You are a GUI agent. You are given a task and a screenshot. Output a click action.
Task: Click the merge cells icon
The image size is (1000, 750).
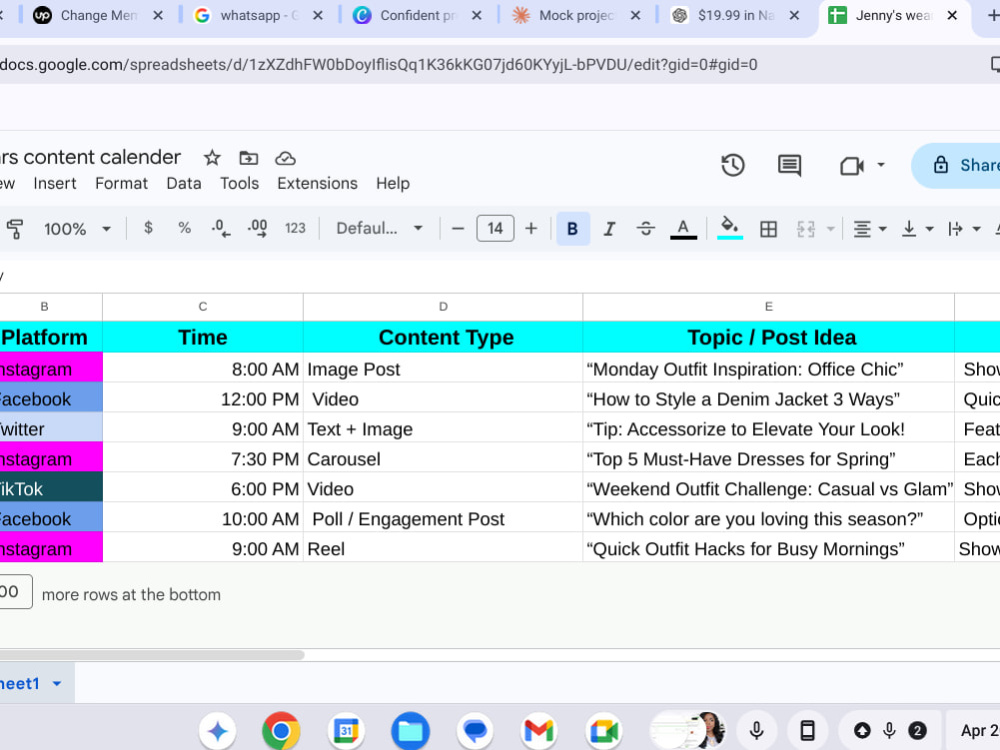[x=805, y=229]
